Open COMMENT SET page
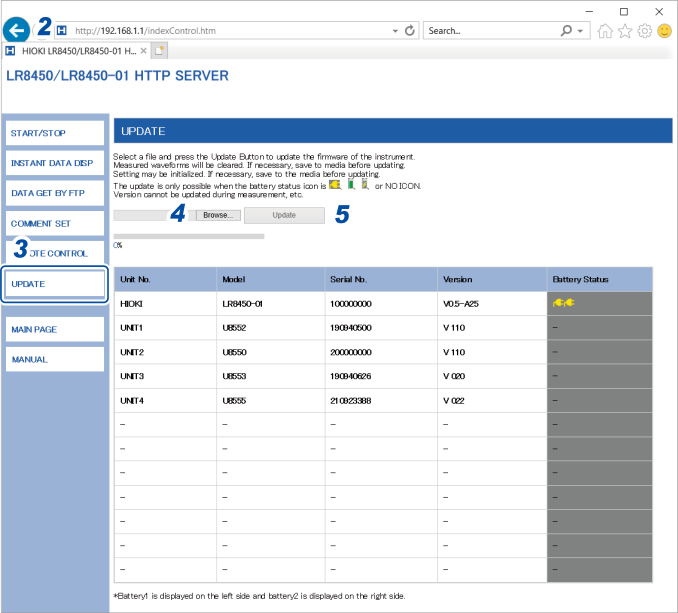Image resolution: width=678 pixels, height=613 pixels. 55,223
